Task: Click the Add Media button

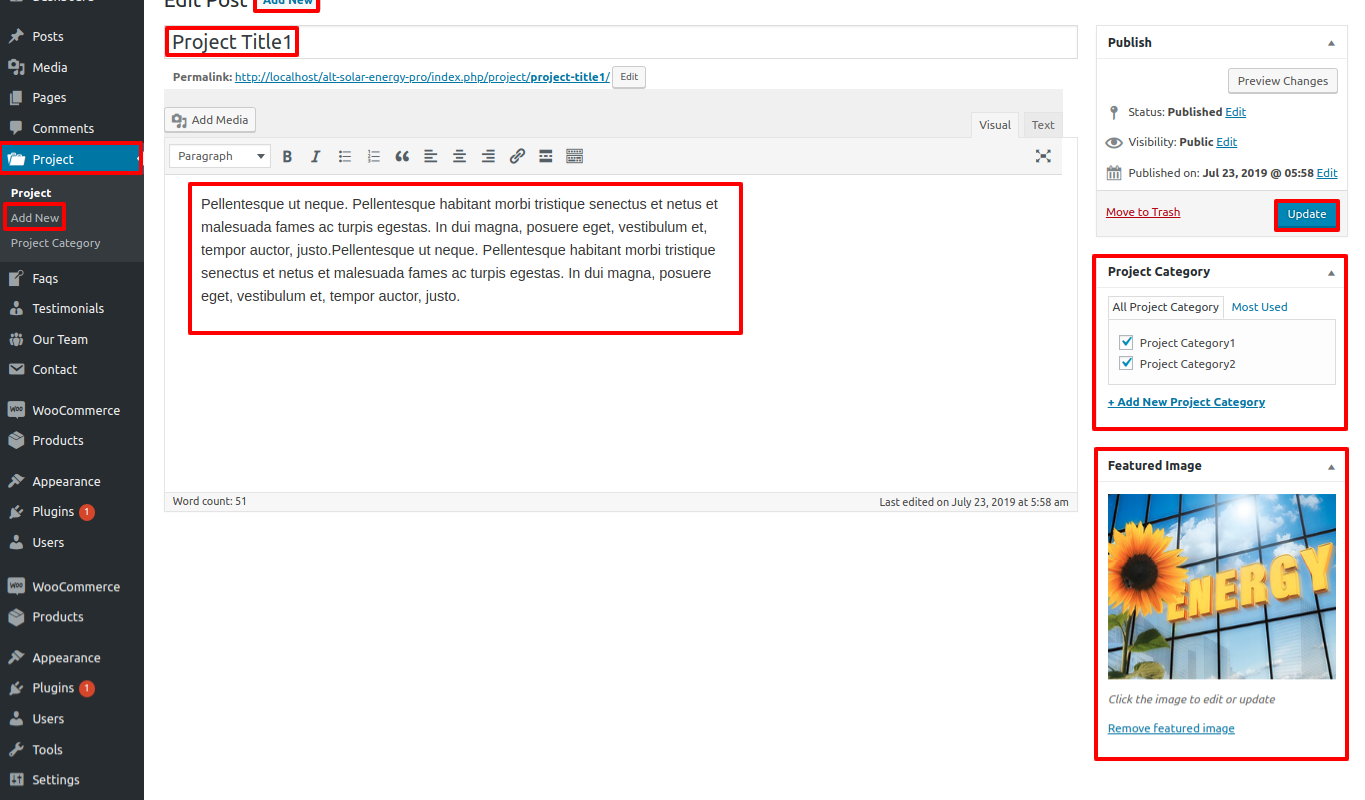Action: pyautogui.click(x=210, y=120)
